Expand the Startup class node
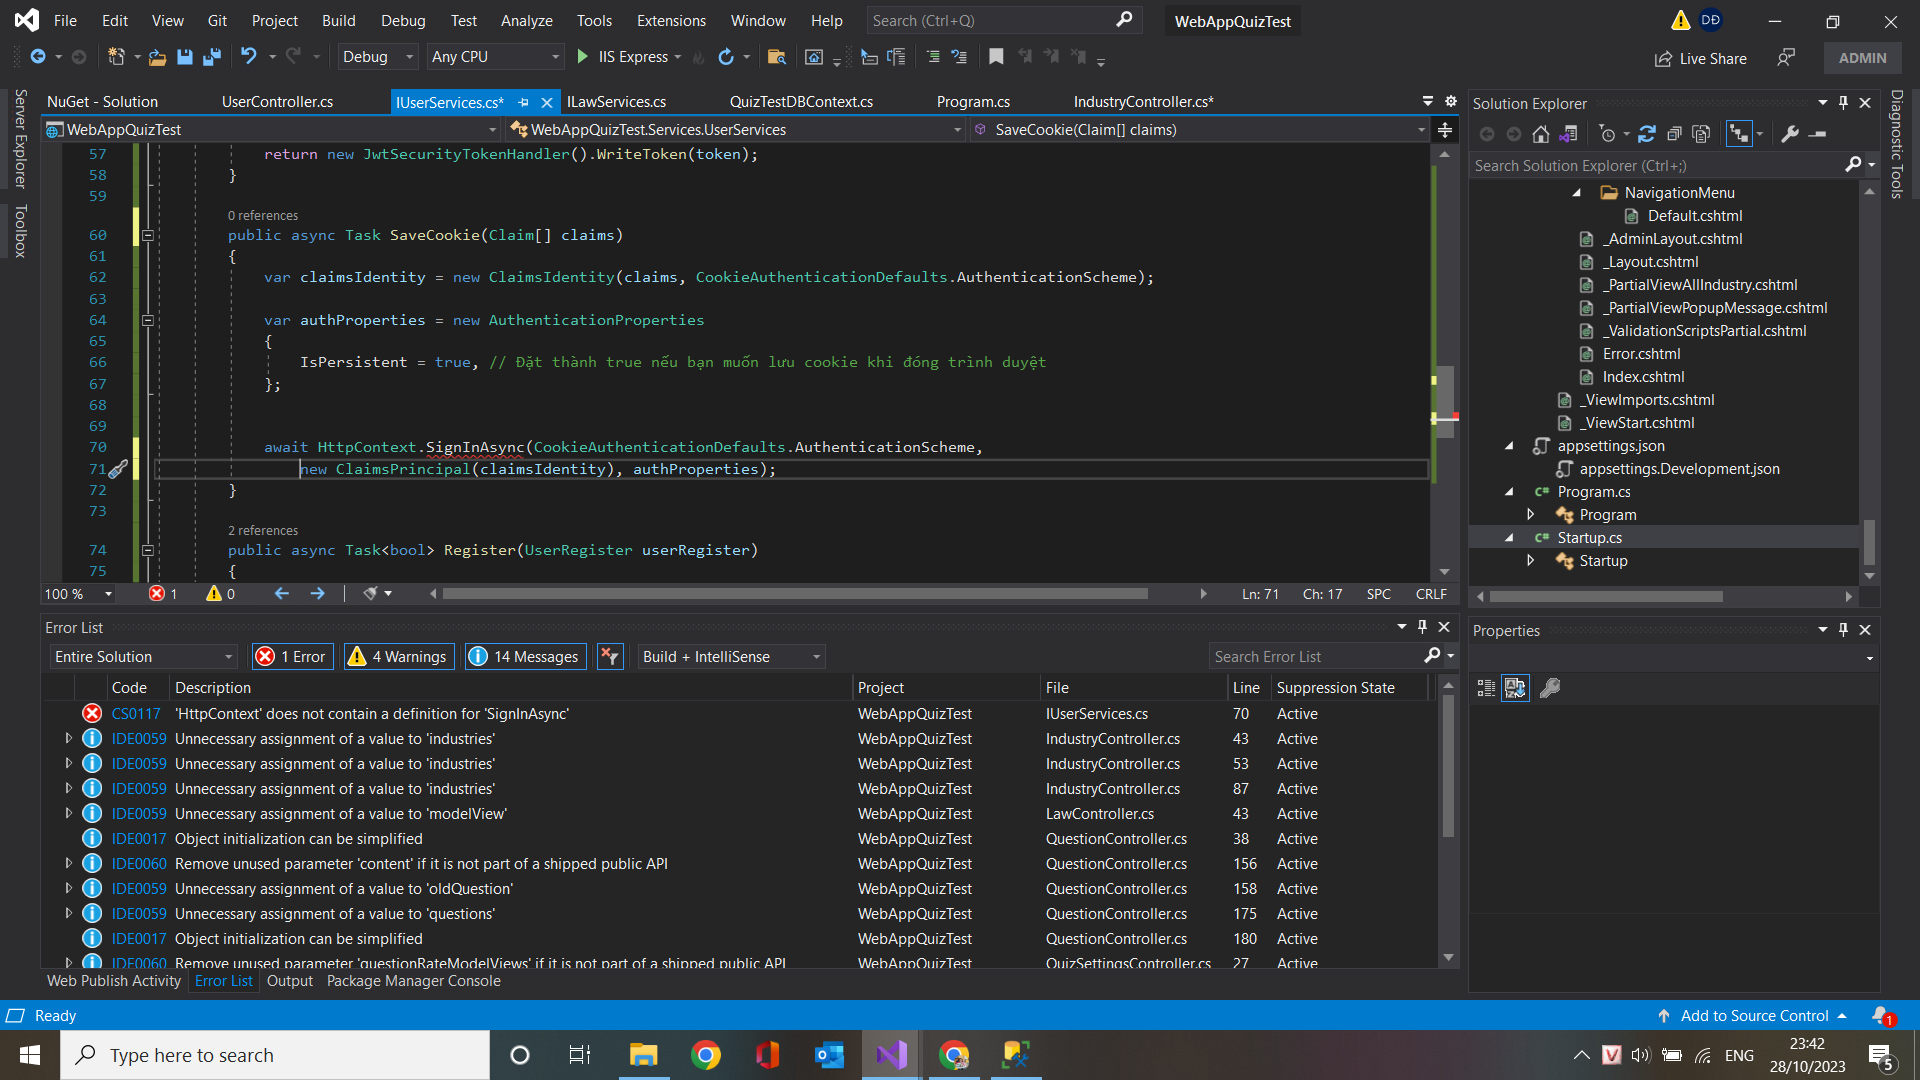Image resolution: width=1920 pixels, height=1080 pixels. [x=1531, y=561]
